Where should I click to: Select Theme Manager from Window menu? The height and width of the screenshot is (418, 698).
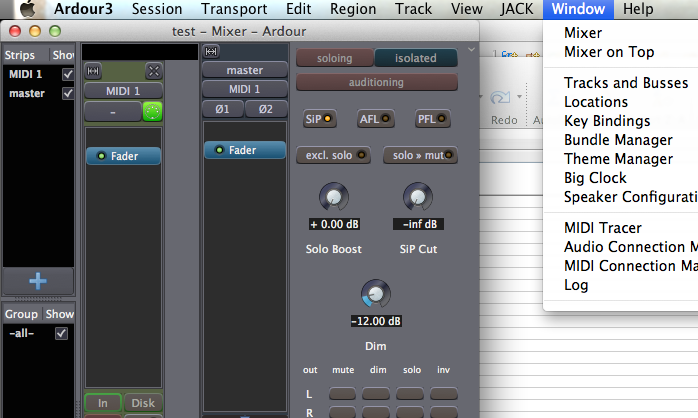(x=617, y=159)
